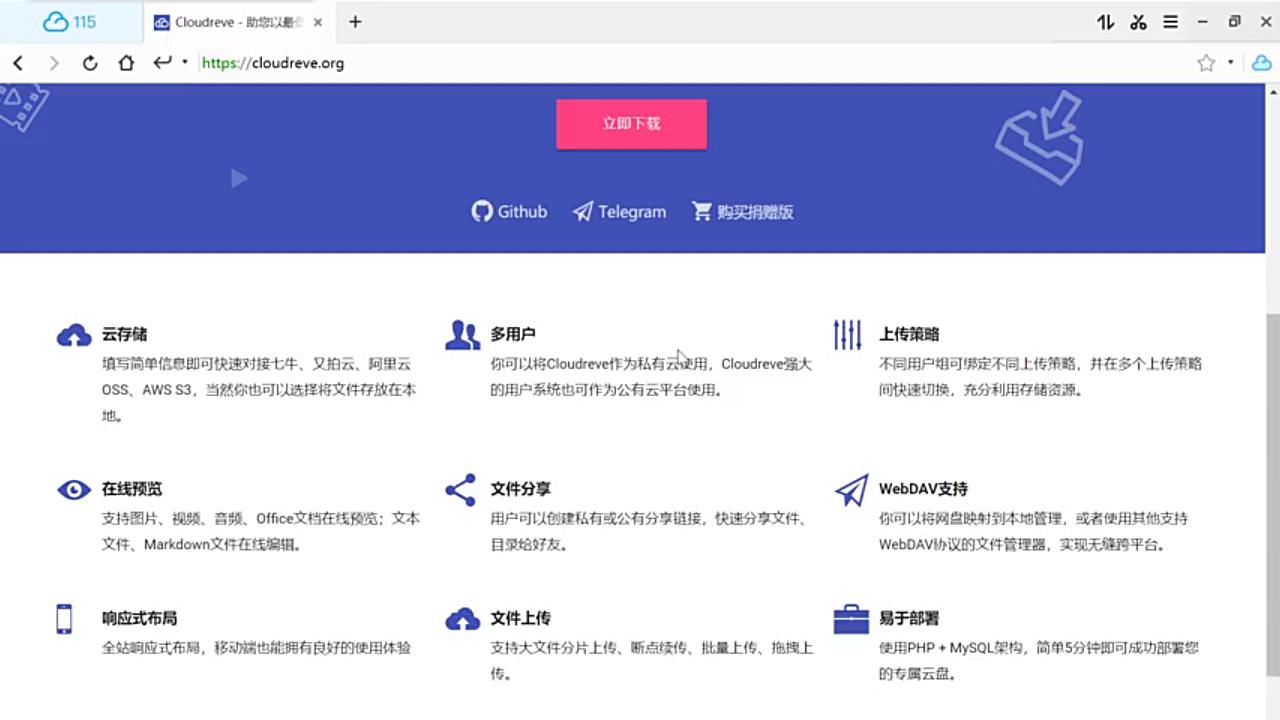Click the WebDAV支持 paper plane icon
The image size is (1280, 720).
(851, 490)
